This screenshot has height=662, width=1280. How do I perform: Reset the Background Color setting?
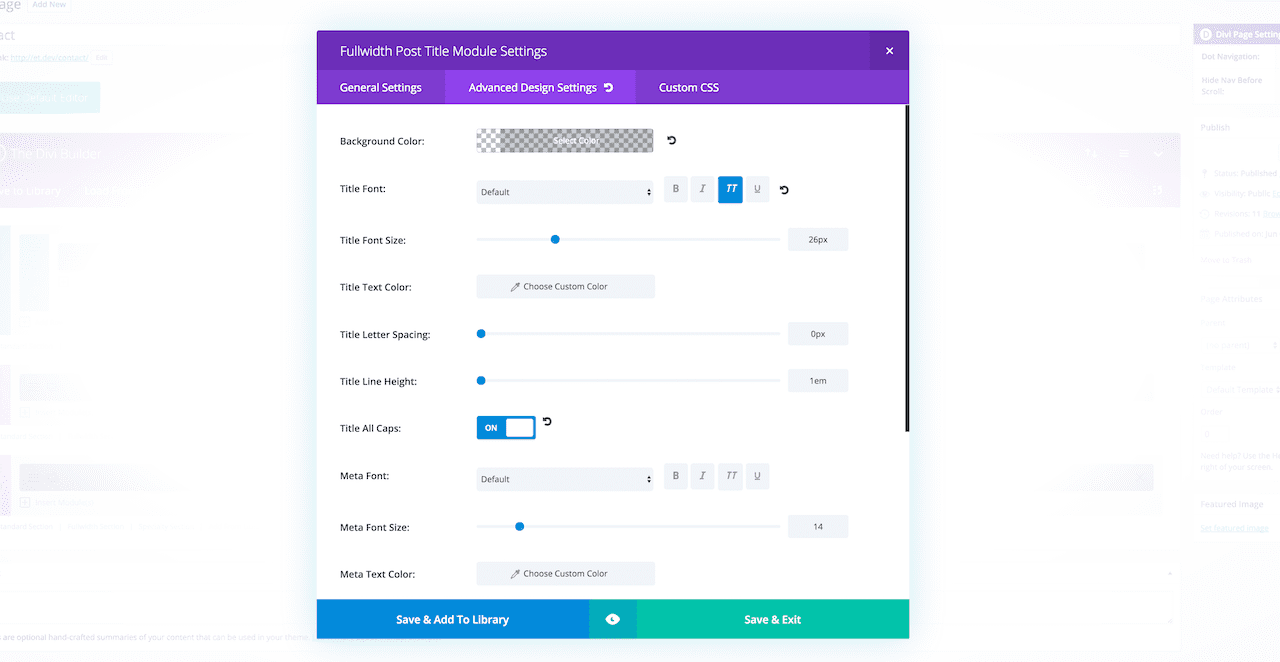pos(671,141)
